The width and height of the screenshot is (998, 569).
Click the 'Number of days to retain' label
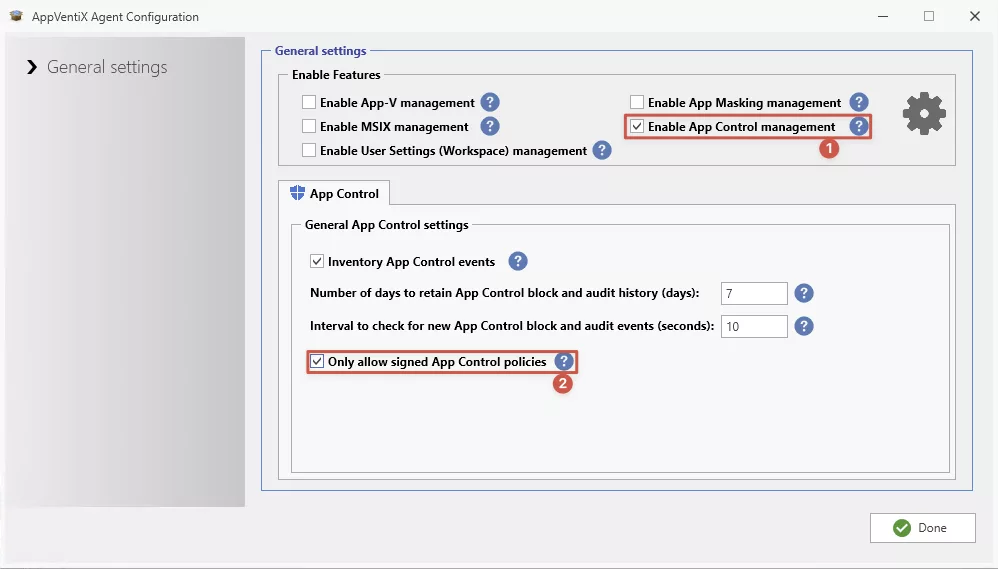click(x=505, y=293)
